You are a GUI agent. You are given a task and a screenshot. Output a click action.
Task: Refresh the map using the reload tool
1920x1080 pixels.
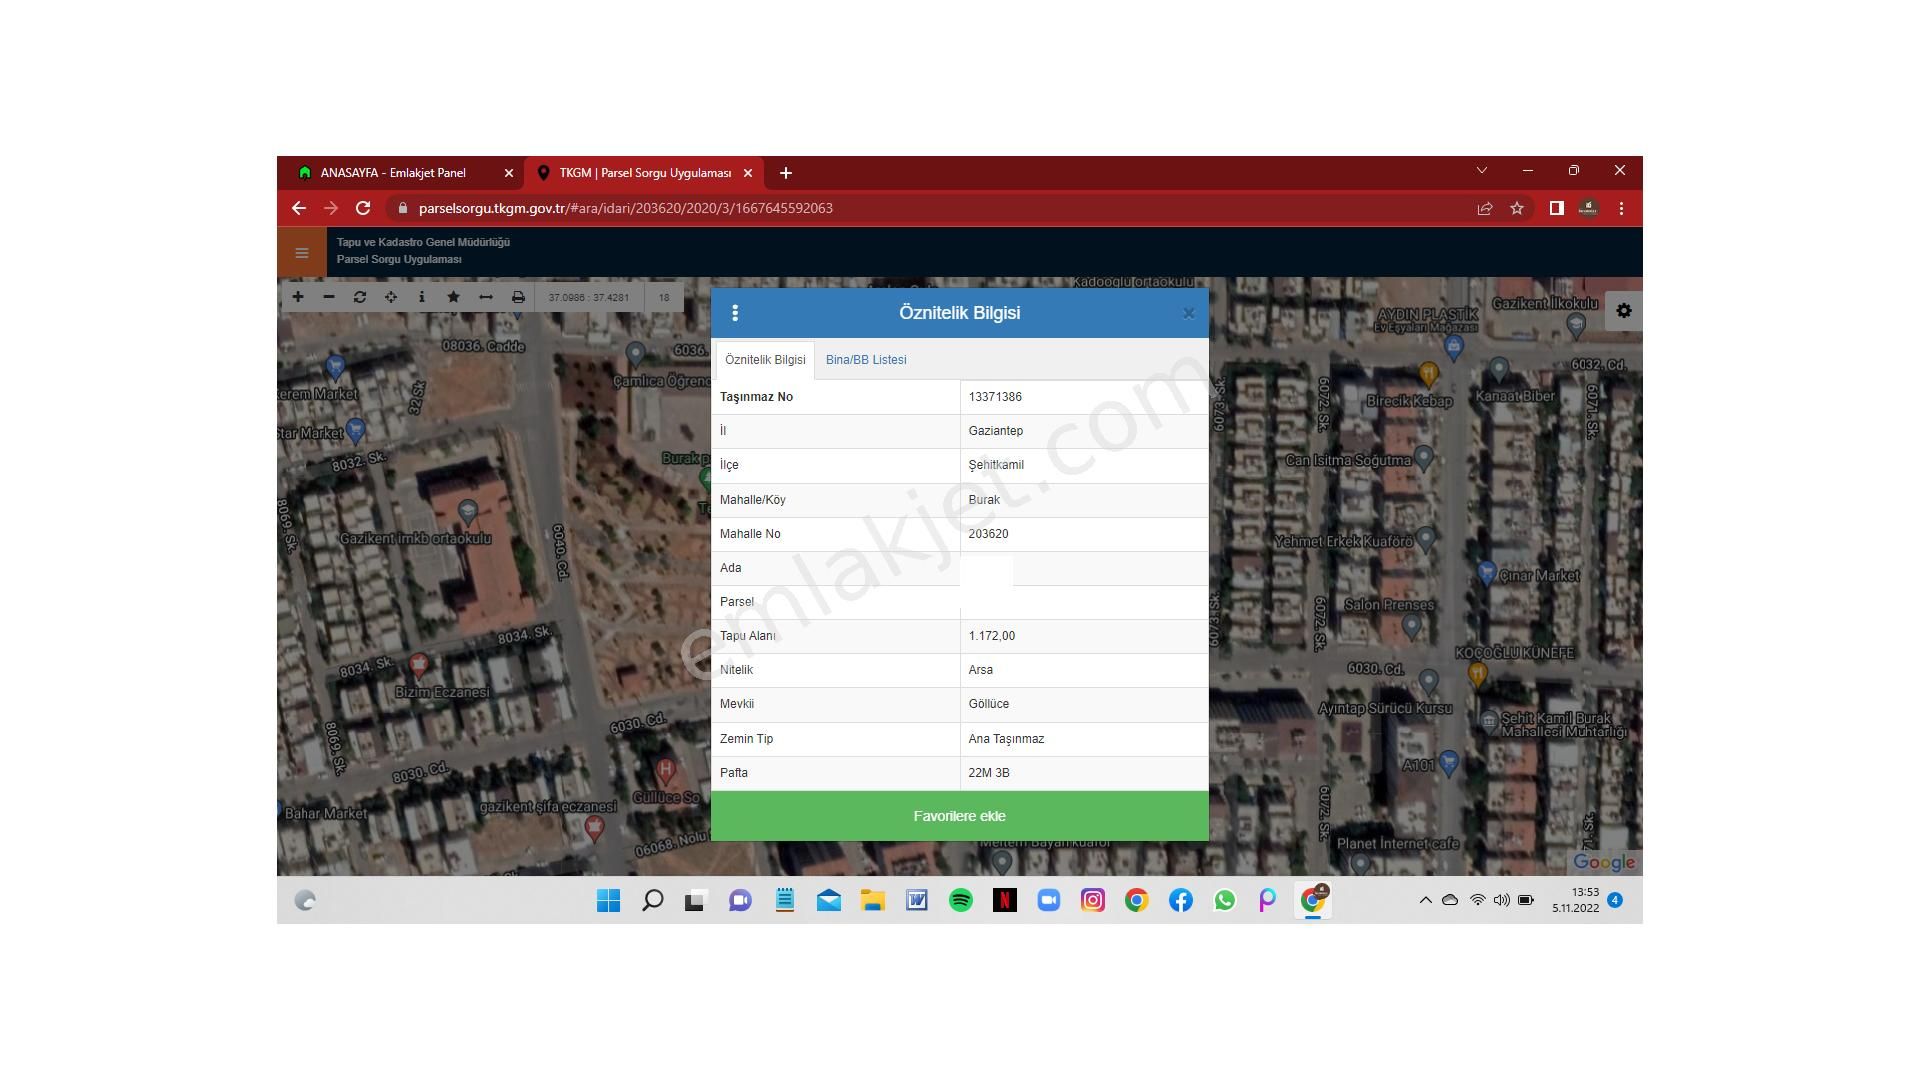click(x=360, y=297)
